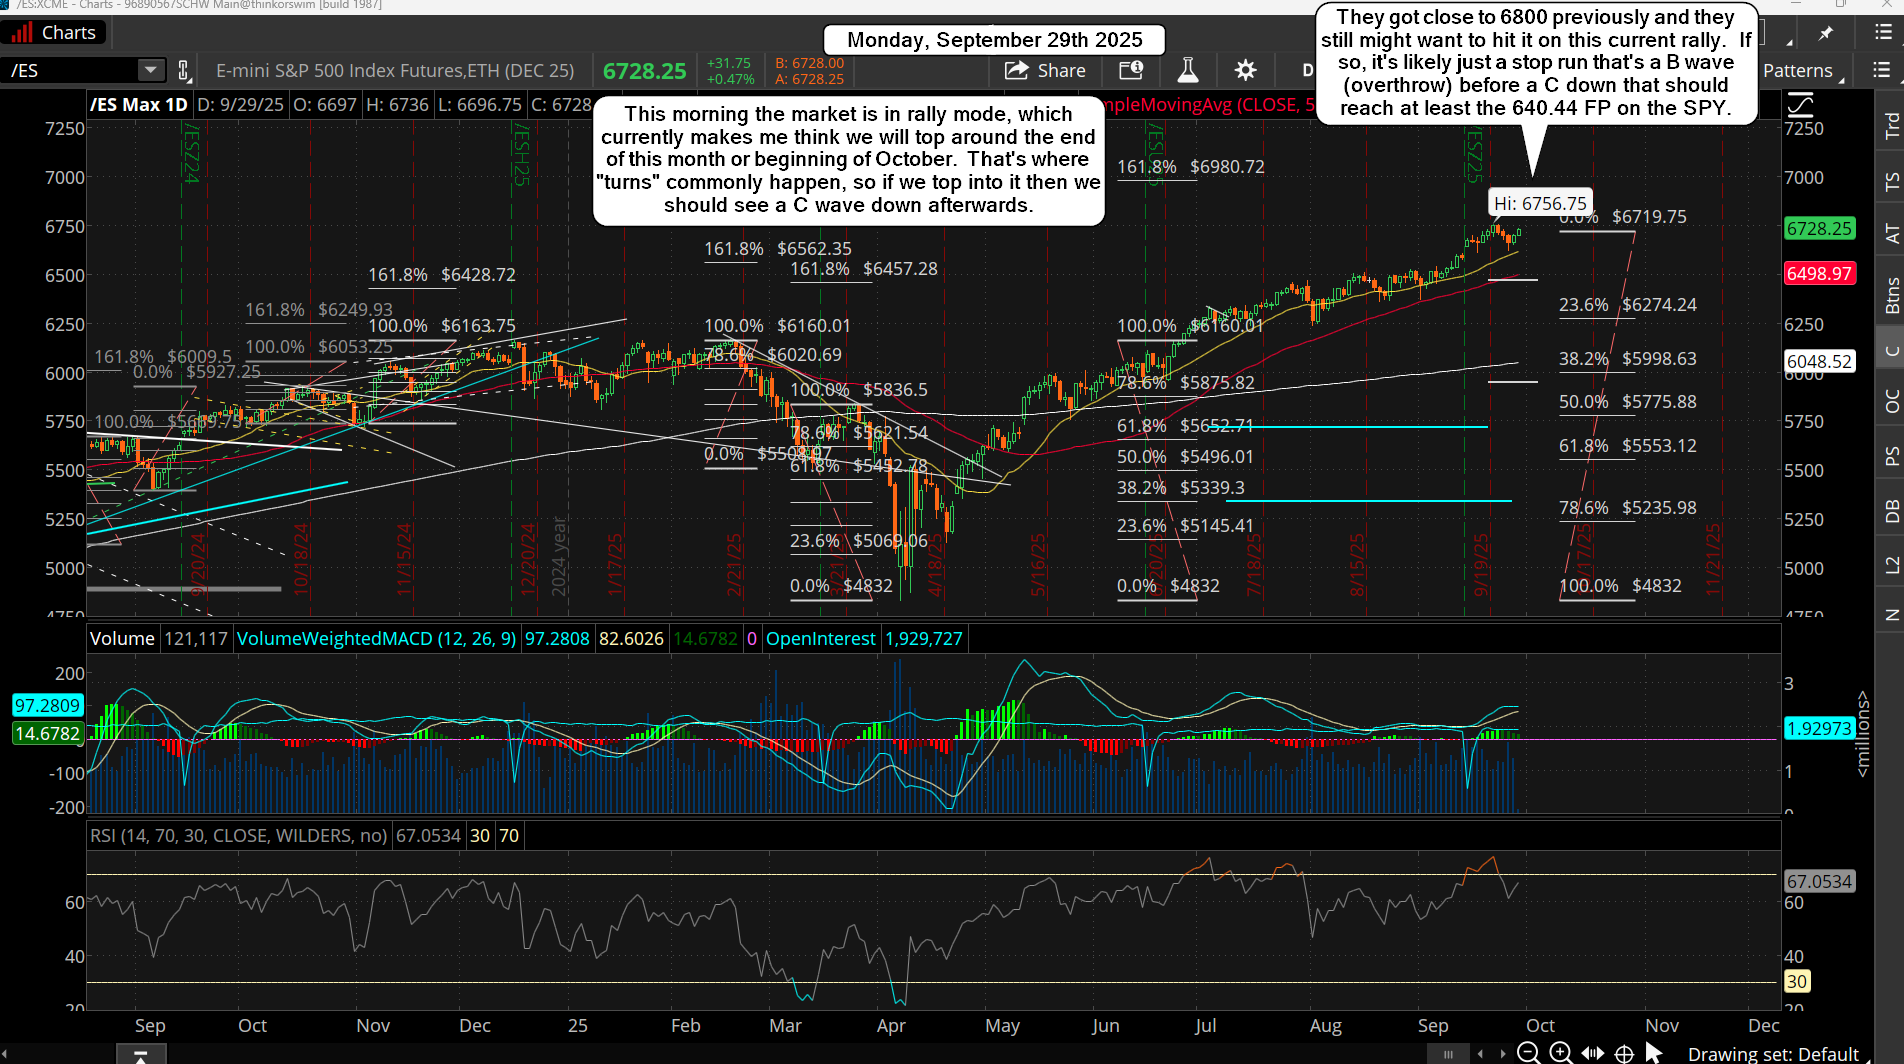Click the /ES symbol input field
This screenshot has height=1064, width=1904.
70,70
